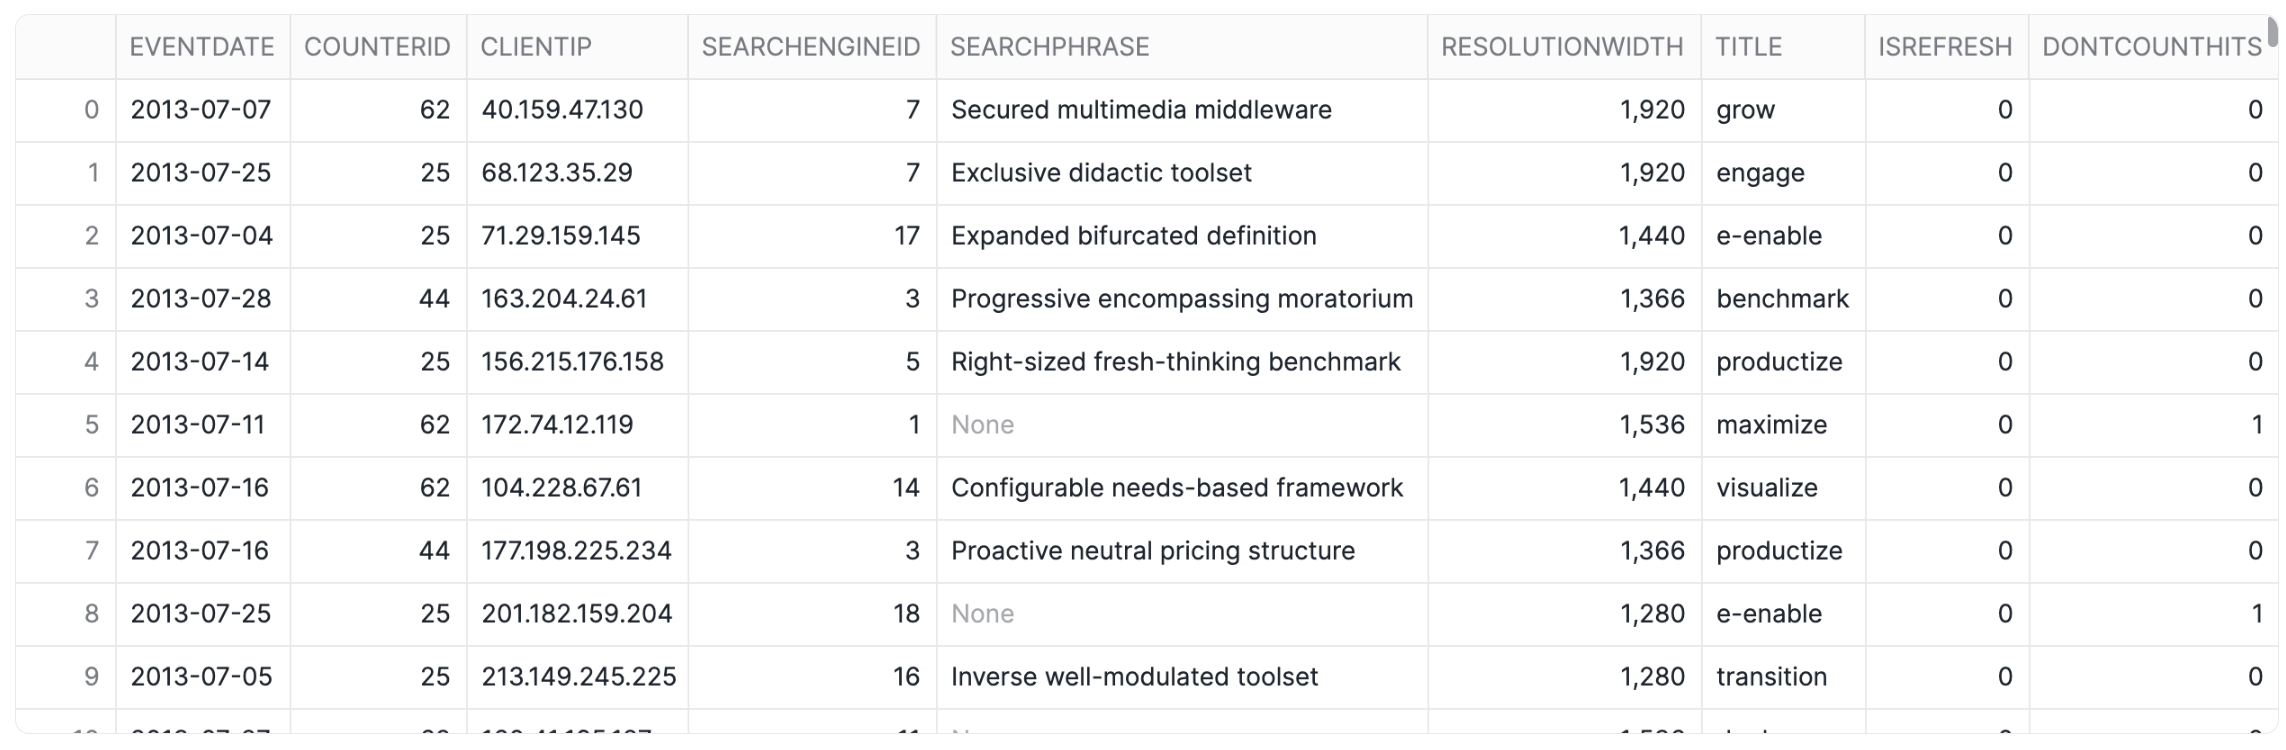Click the DONTCOUNTHITS column header

[x=2151, y=47]
